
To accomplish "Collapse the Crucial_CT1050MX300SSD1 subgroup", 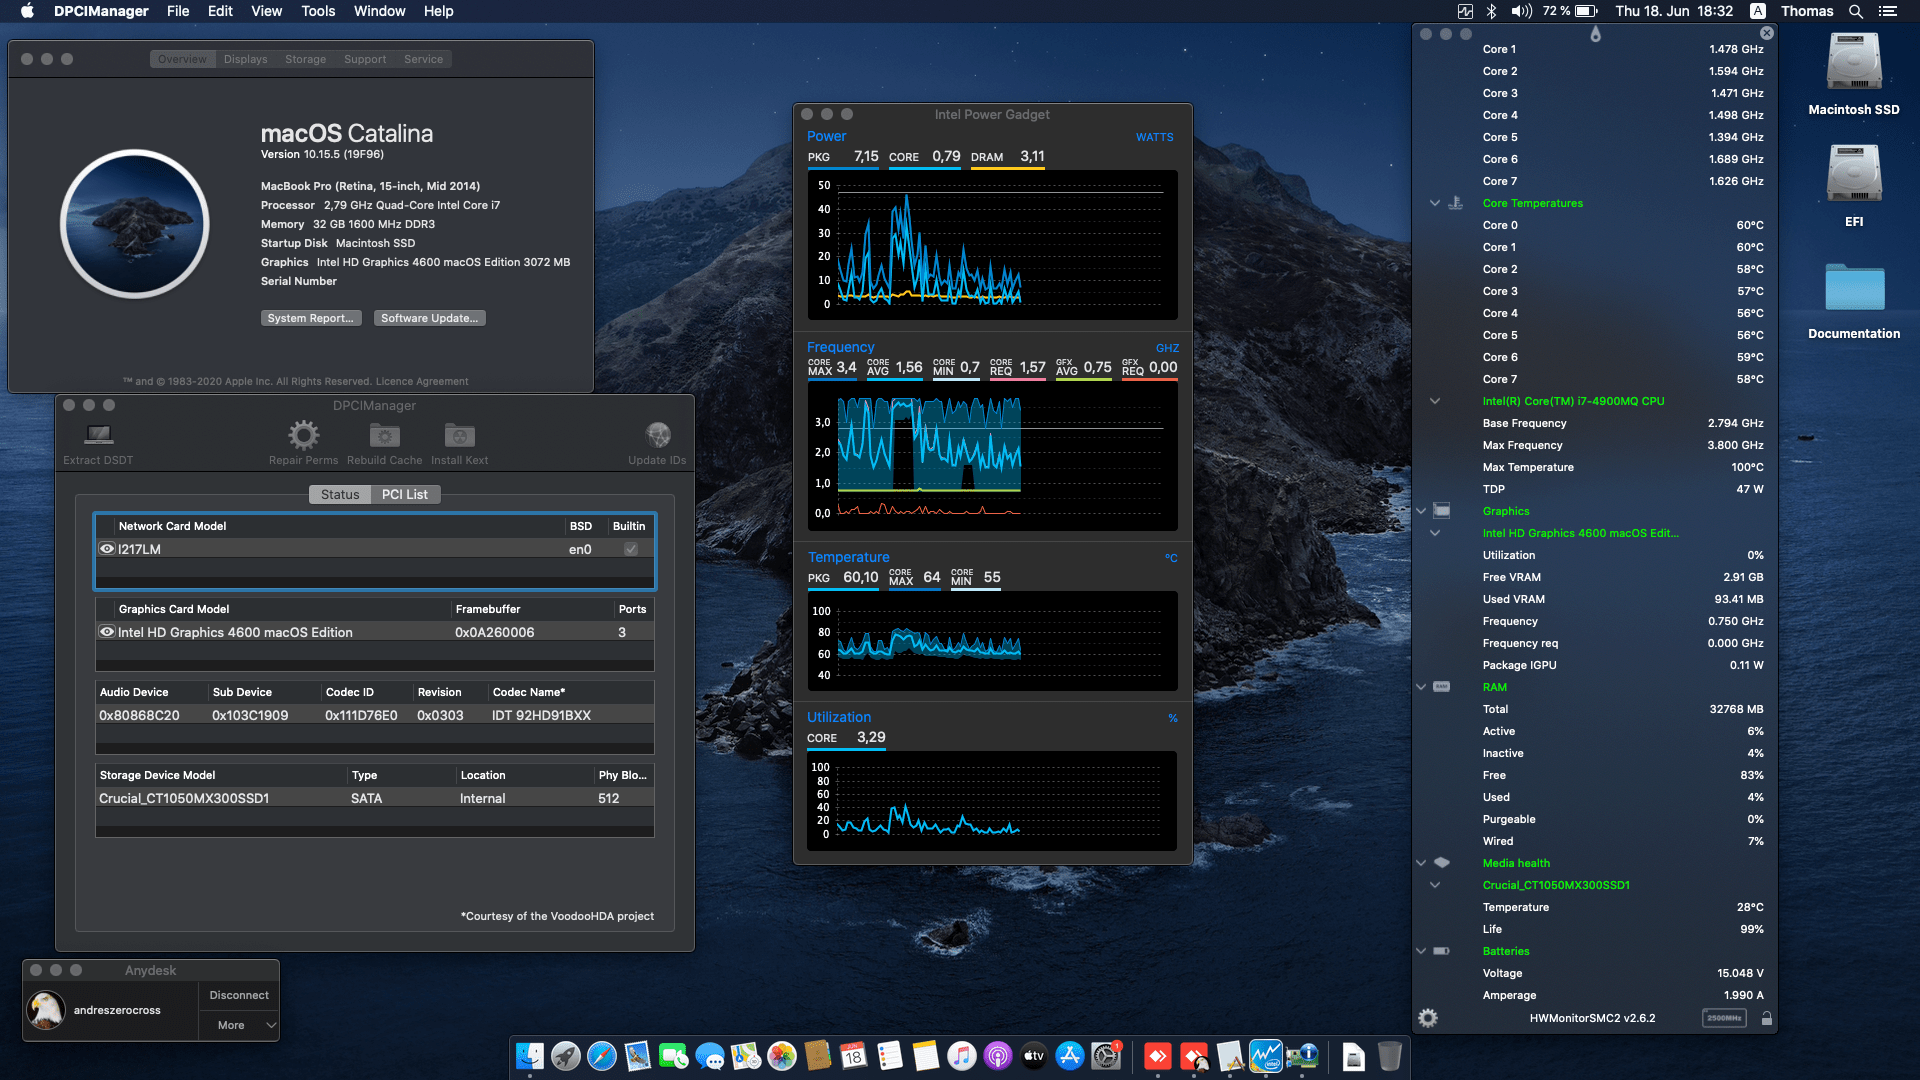I will coord(1435,885).
